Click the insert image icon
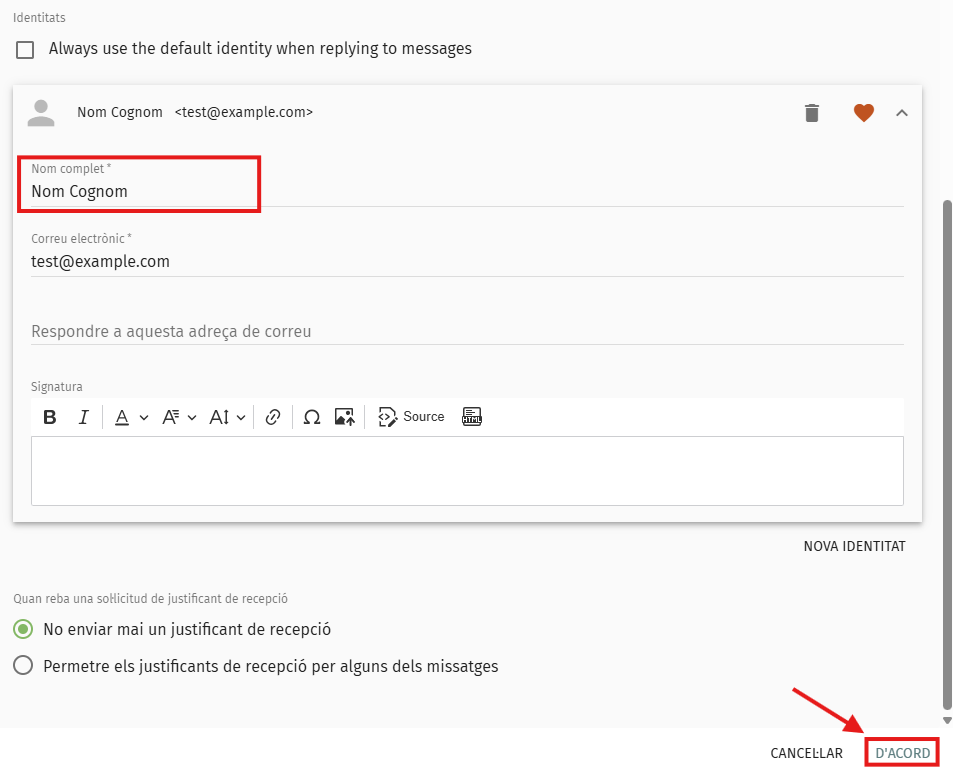Image resolution: width=953 pixels, height=774 pixels. point(345,417)
